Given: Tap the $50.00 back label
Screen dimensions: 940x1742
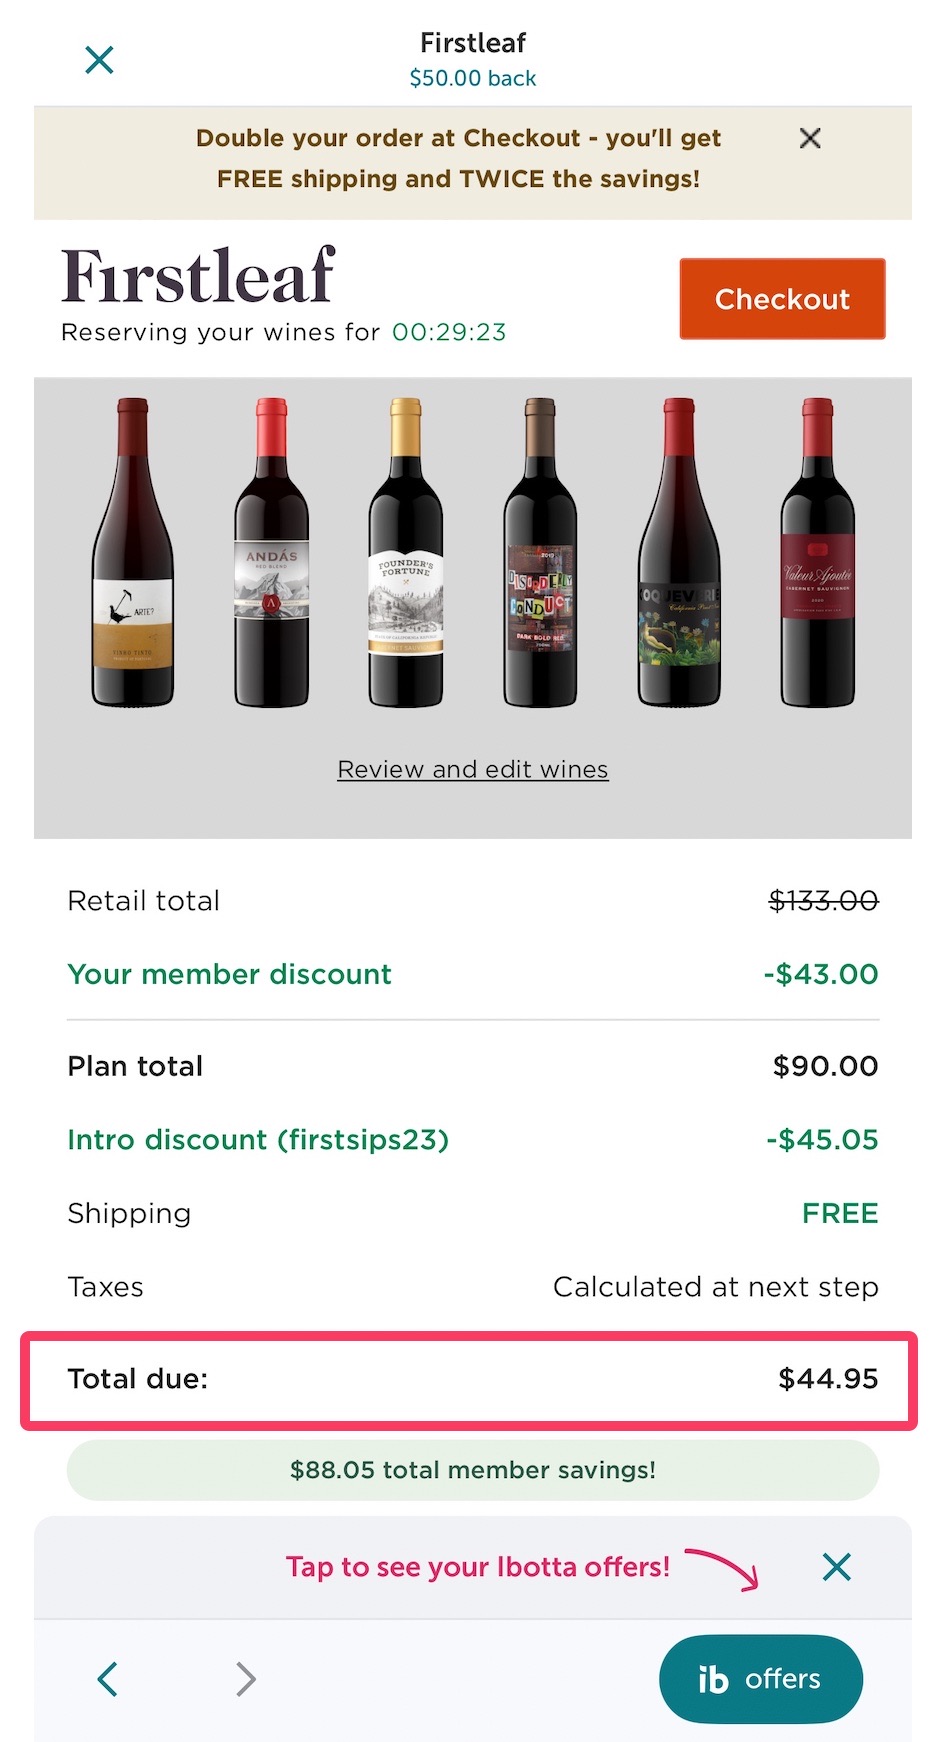Looking at the screenshot, I should tap(473, 78).
